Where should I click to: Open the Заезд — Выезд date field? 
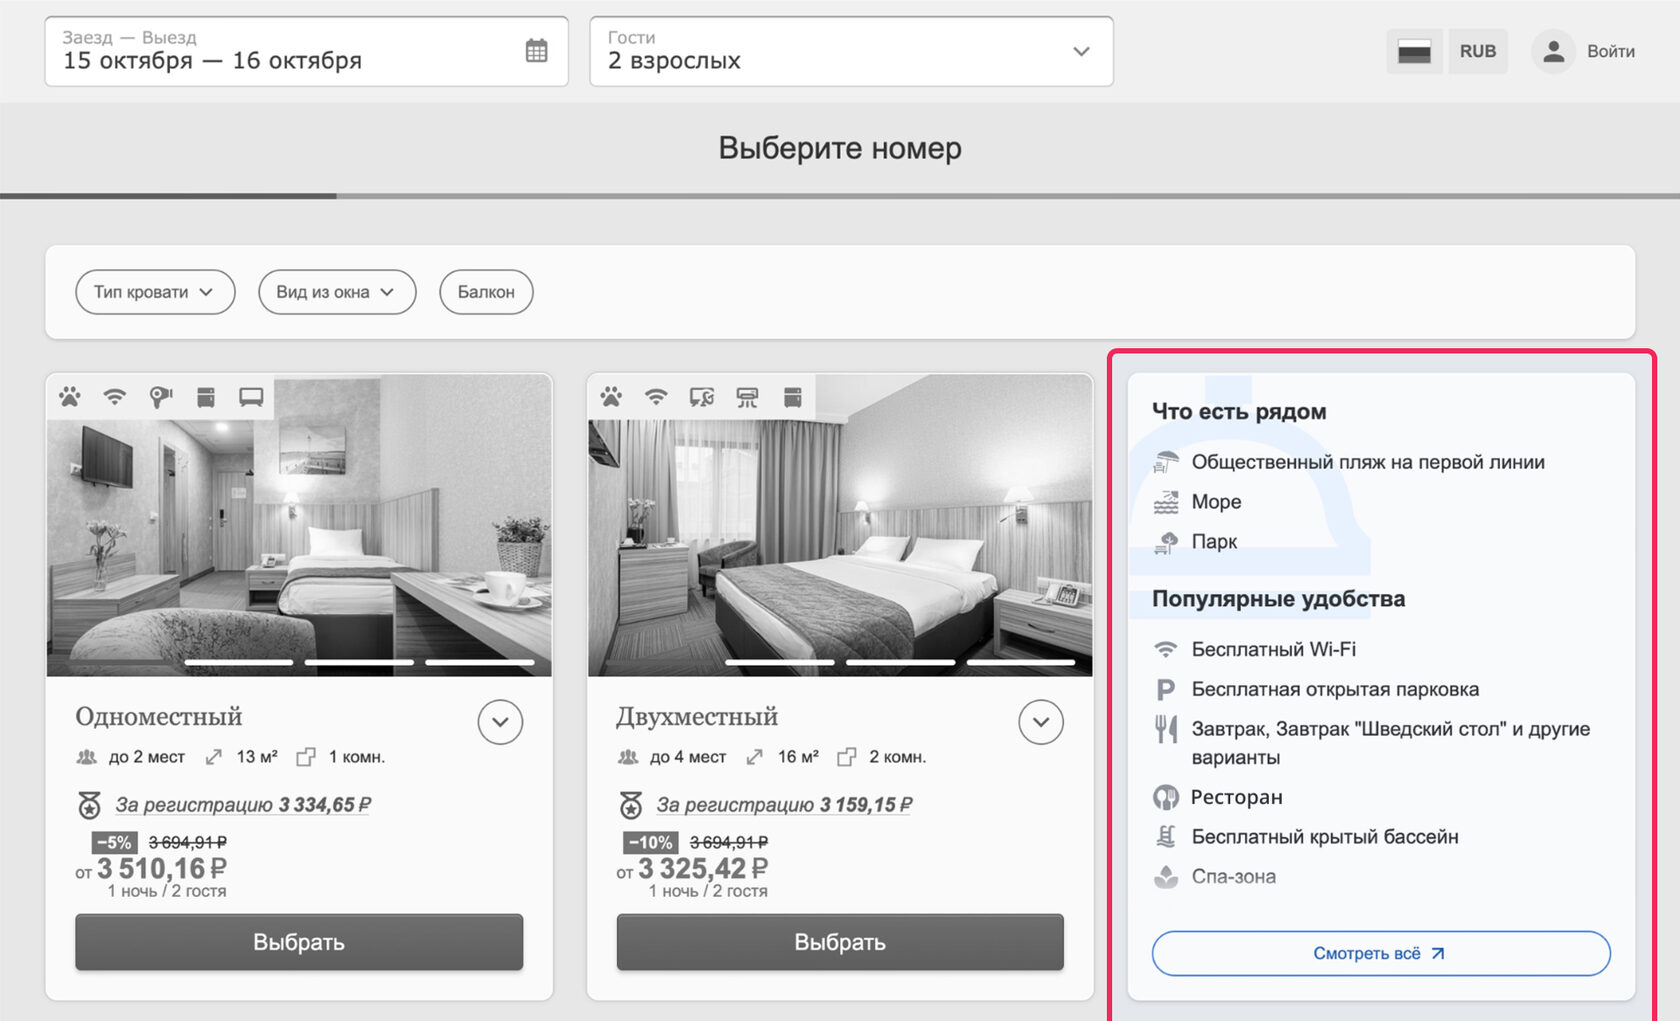(x=306, y=51)
